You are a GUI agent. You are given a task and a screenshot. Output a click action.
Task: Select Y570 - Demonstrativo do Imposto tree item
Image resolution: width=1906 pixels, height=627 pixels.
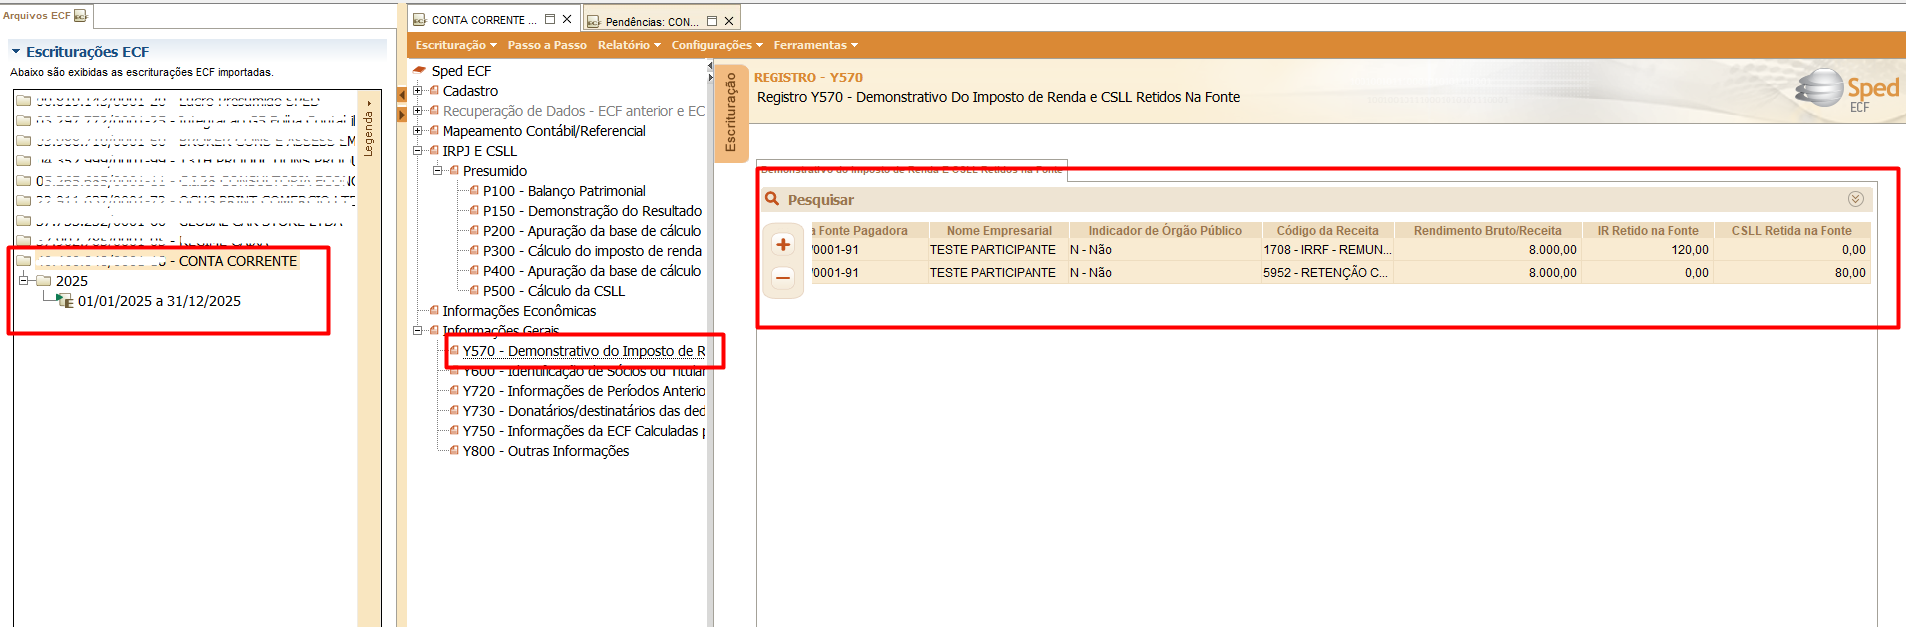tap(584, 351)
